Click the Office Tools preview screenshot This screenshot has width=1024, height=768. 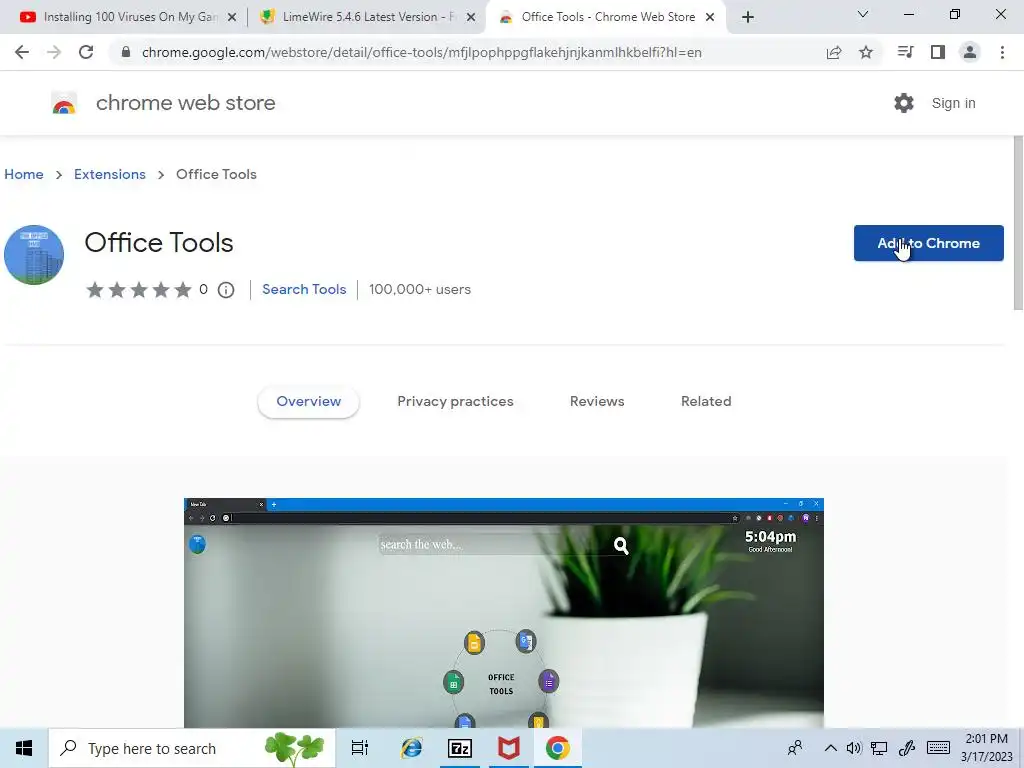504,613
